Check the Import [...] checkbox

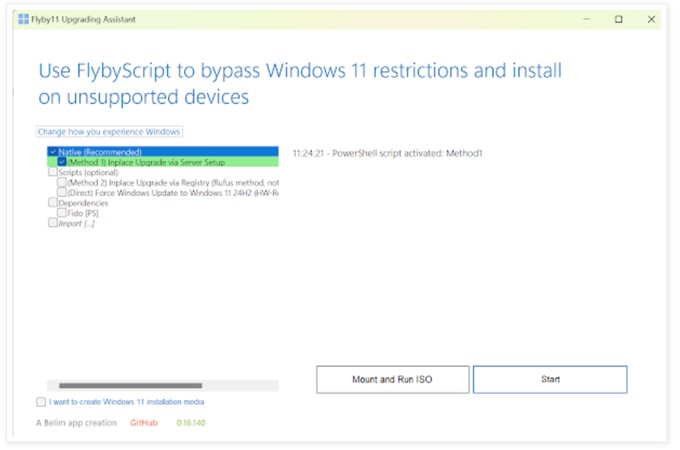(52, 223)
